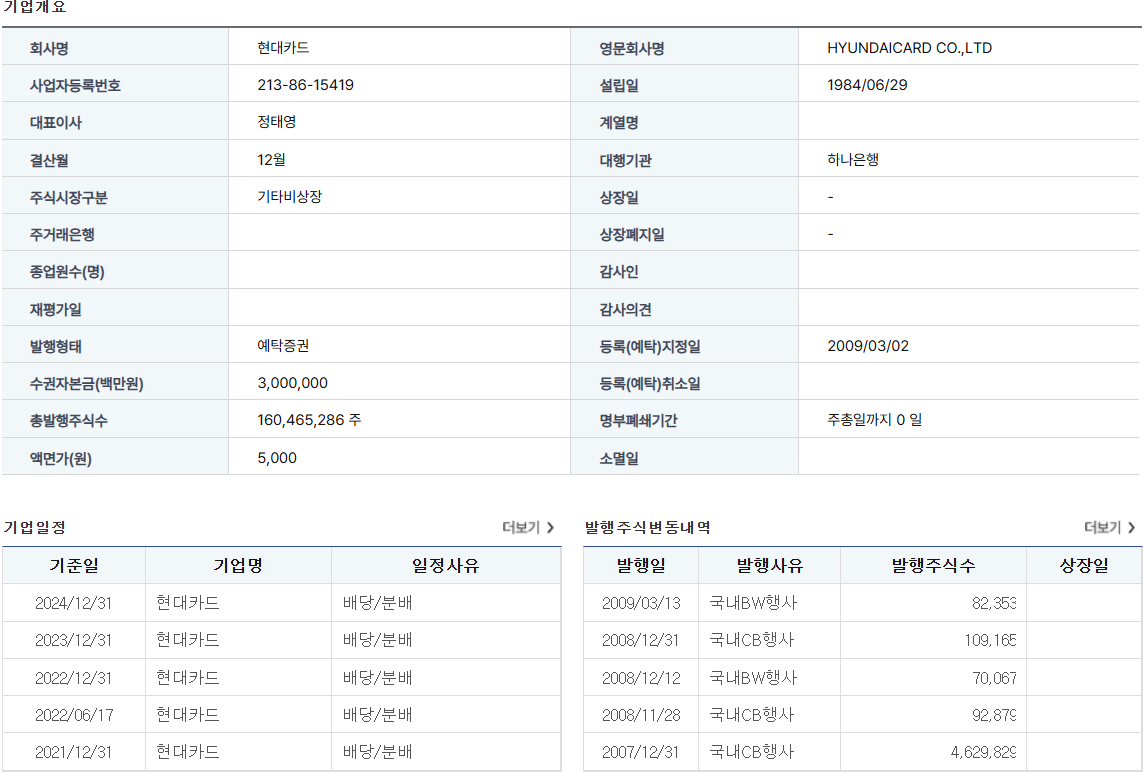Select the registration date 2009/03/02

tap(867, 345)
